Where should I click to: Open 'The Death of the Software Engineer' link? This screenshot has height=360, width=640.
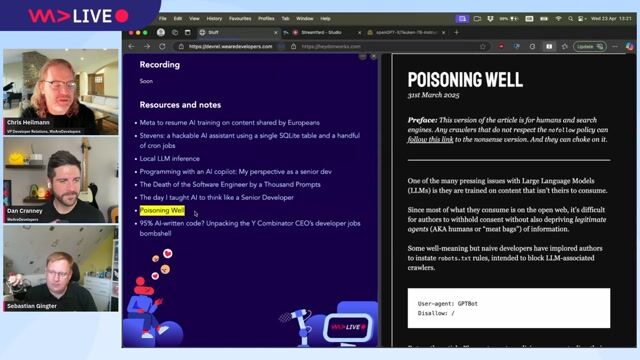click(230, 184)
